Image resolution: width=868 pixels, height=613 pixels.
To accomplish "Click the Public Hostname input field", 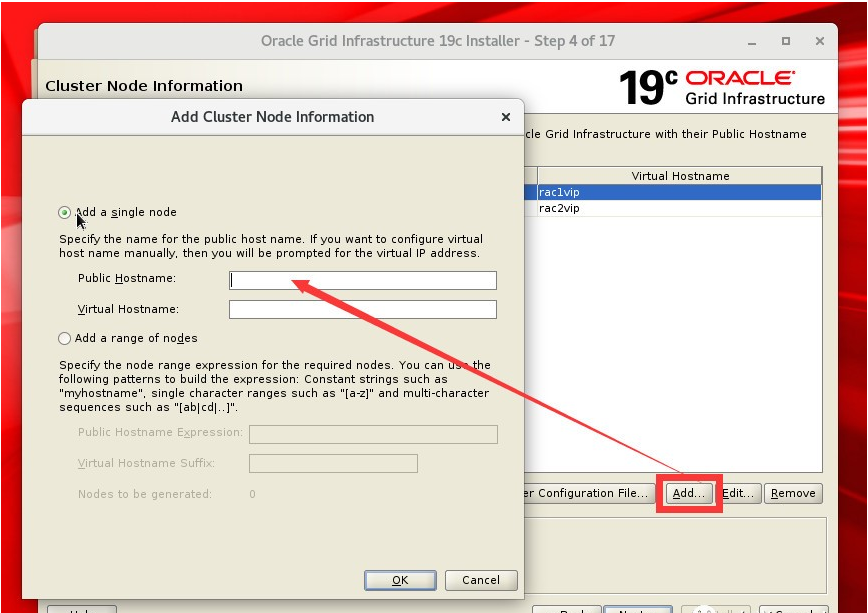I will 363,280.
